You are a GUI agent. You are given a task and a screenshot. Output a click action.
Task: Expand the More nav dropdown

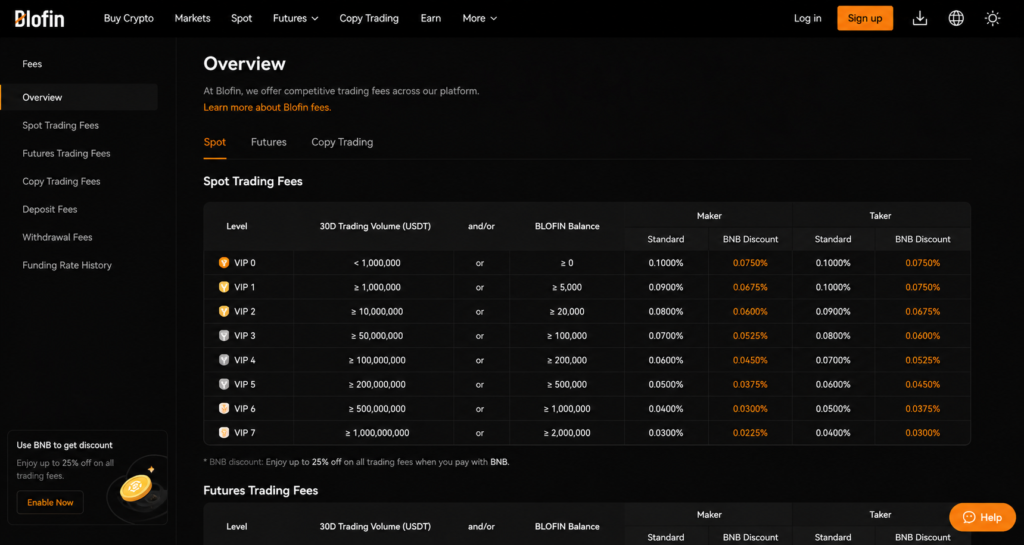point(479,18)
